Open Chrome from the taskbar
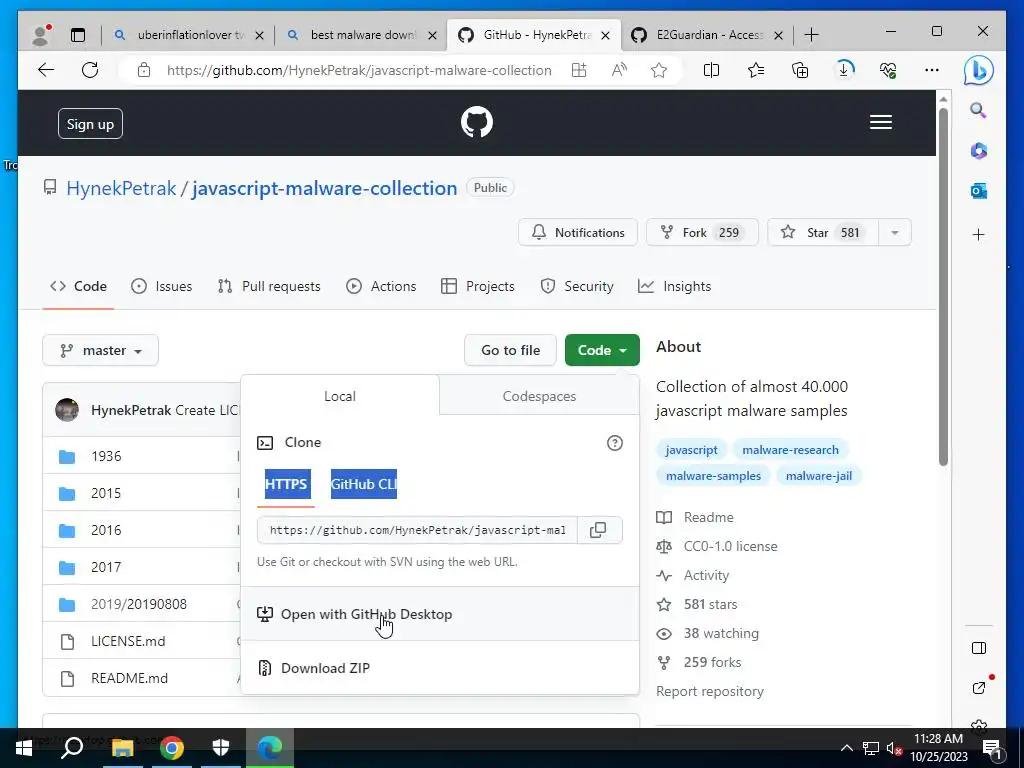The height and width of the screenshot is (768, 1024). [x=172, y=748]
